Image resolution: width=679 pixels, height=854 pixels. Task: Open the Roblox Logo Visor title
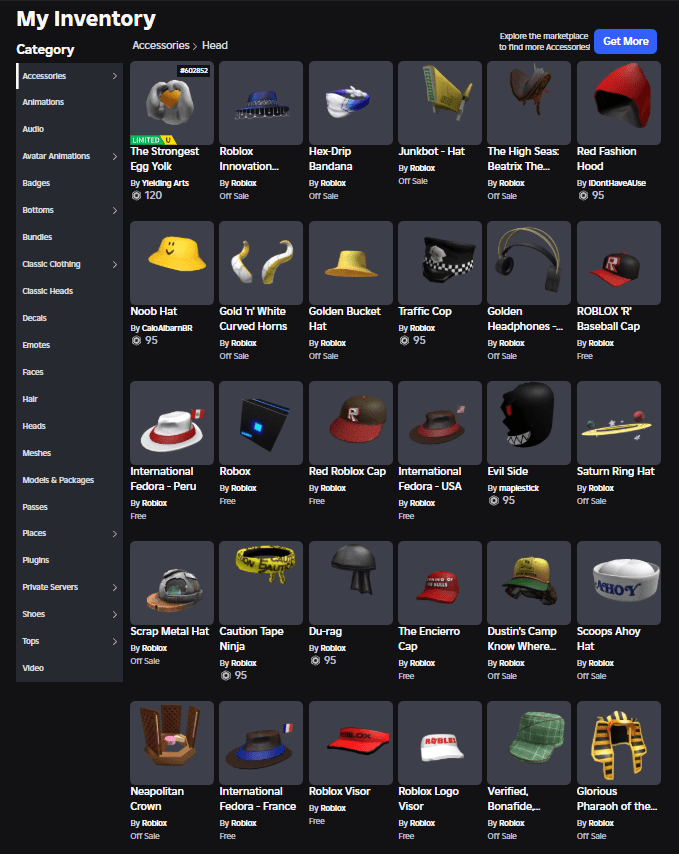[428, 799]
